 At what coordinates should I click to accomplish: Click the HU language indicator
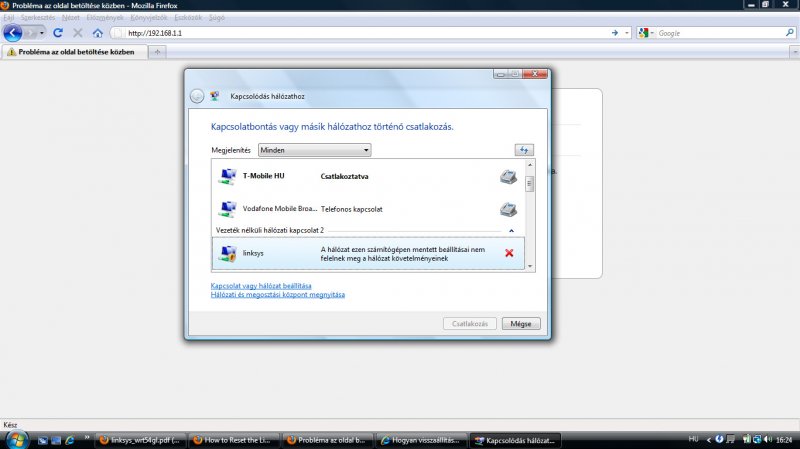pos(693,439)
